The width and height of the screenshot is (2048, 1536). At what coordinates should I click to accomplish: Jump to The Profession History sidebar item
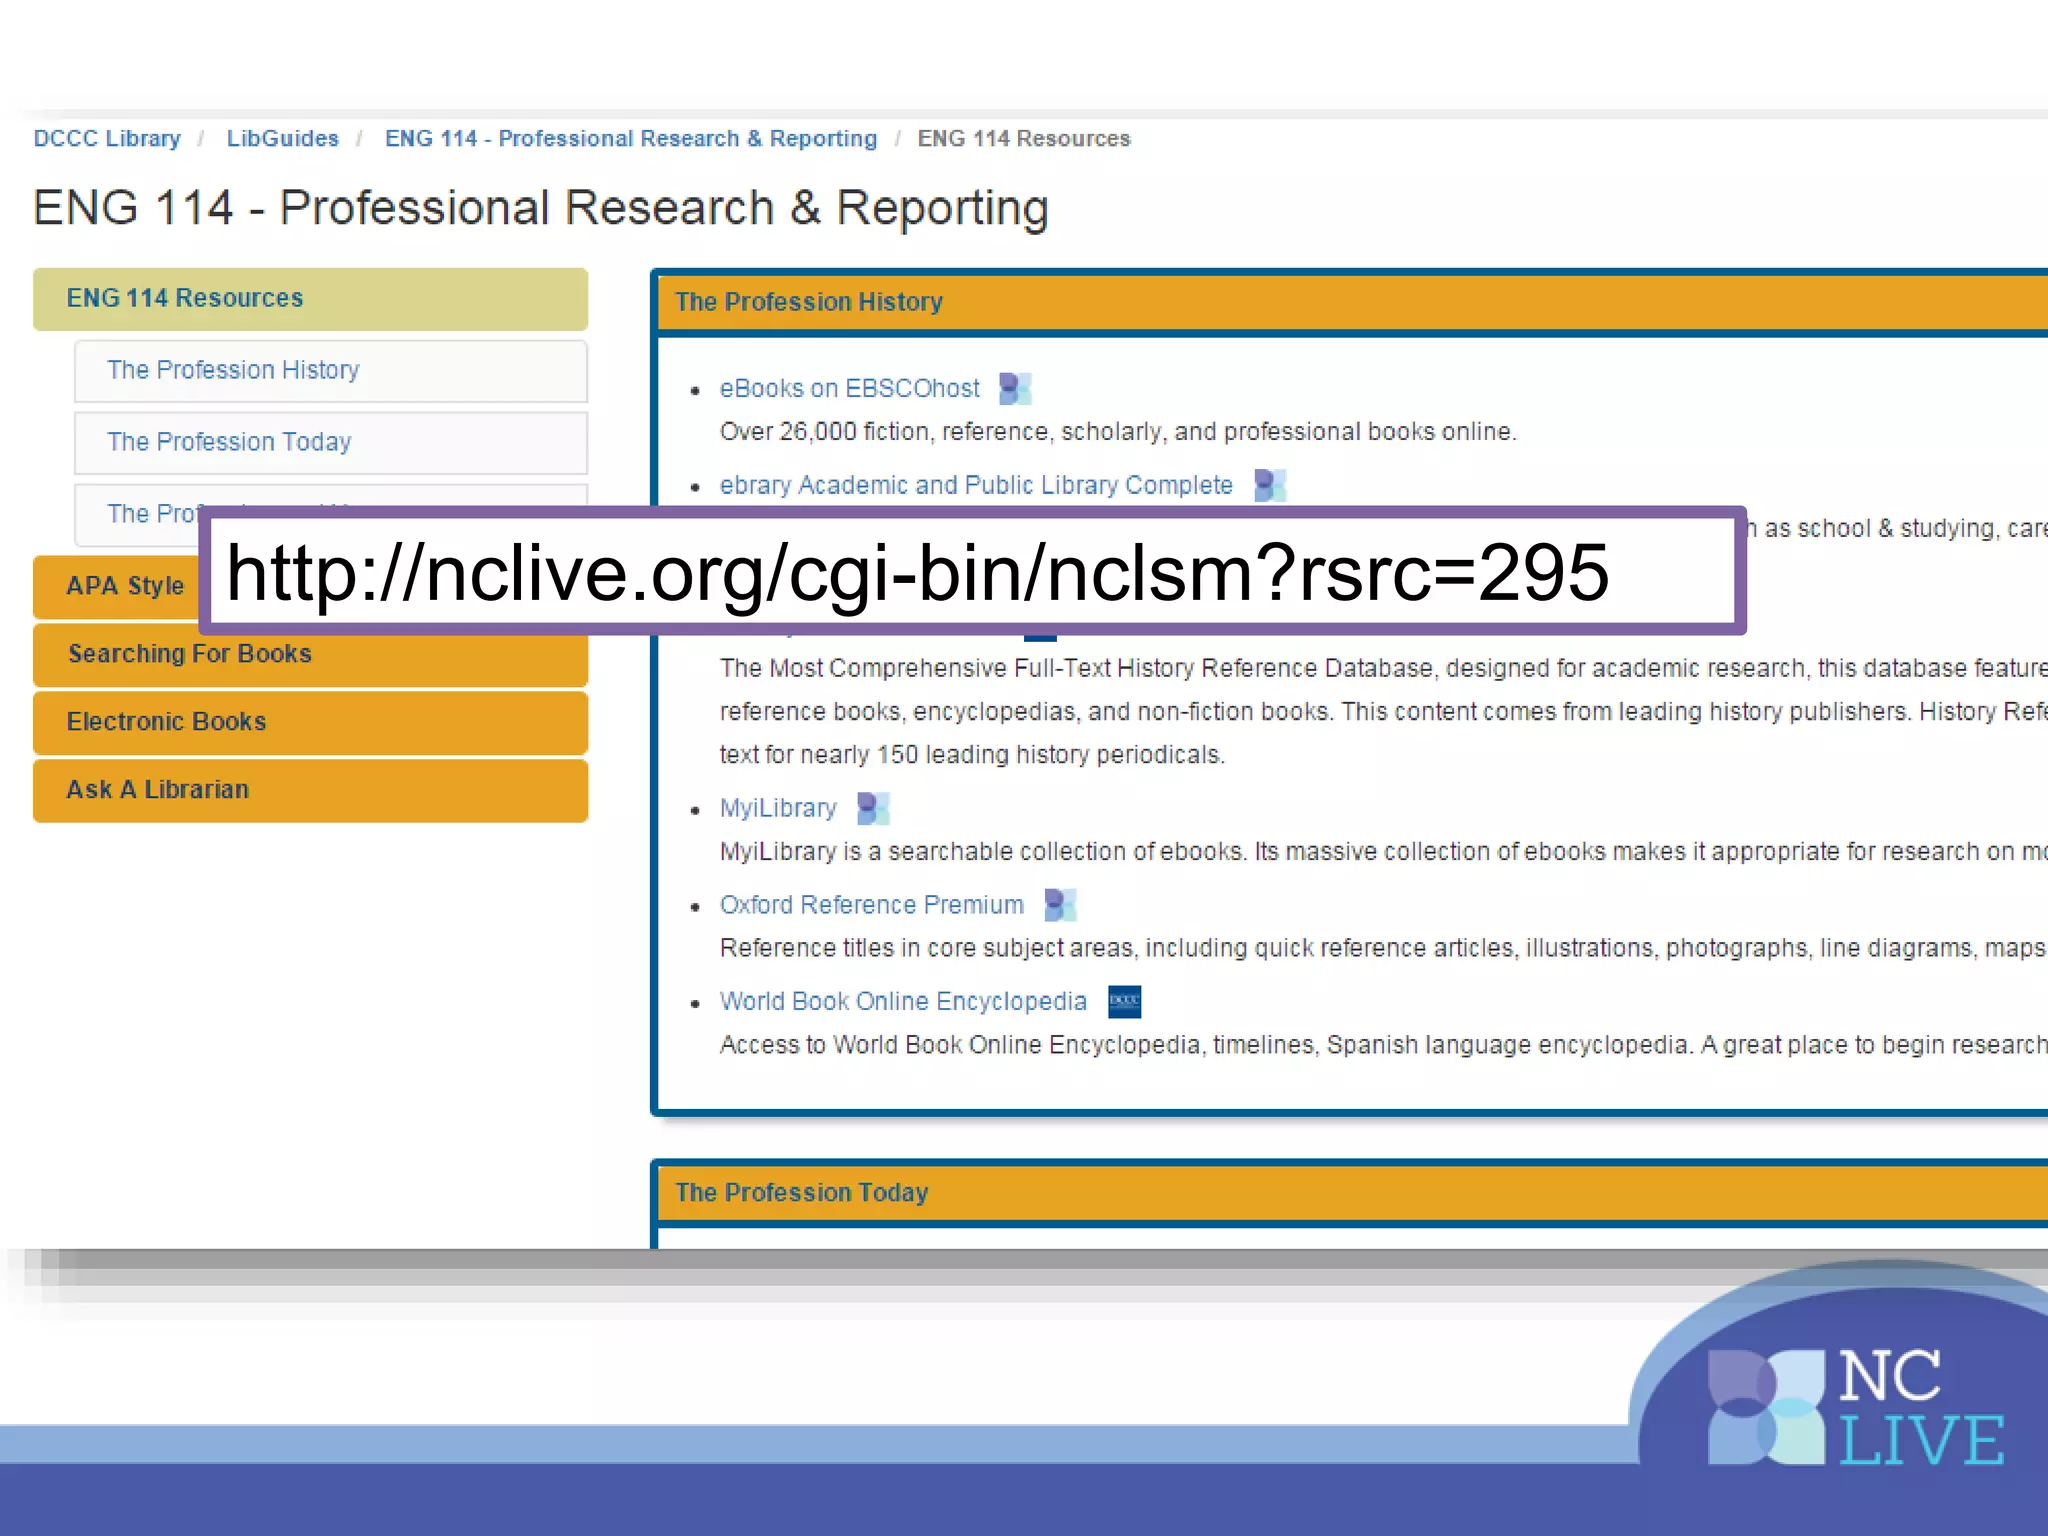click(x=331, y=371)
